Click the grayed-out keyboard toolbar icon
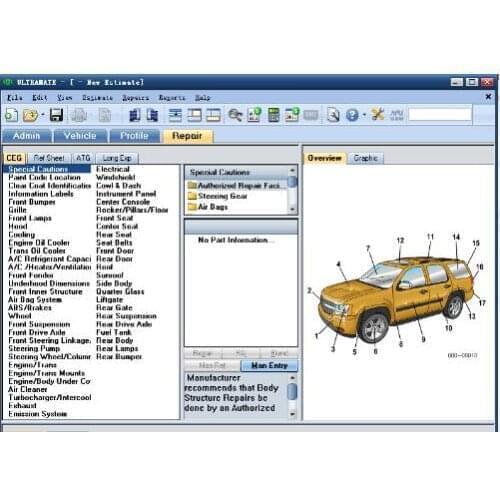Viewport: 500px width, 500px height. click(311, 115)
